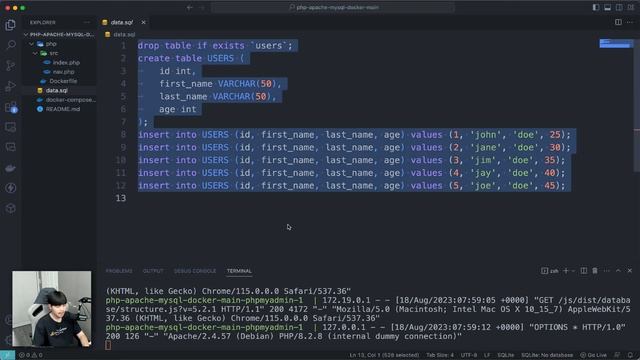
Task: Switch to the Debug Console tab
Action: pyautogui.click(x=195, y=271)
